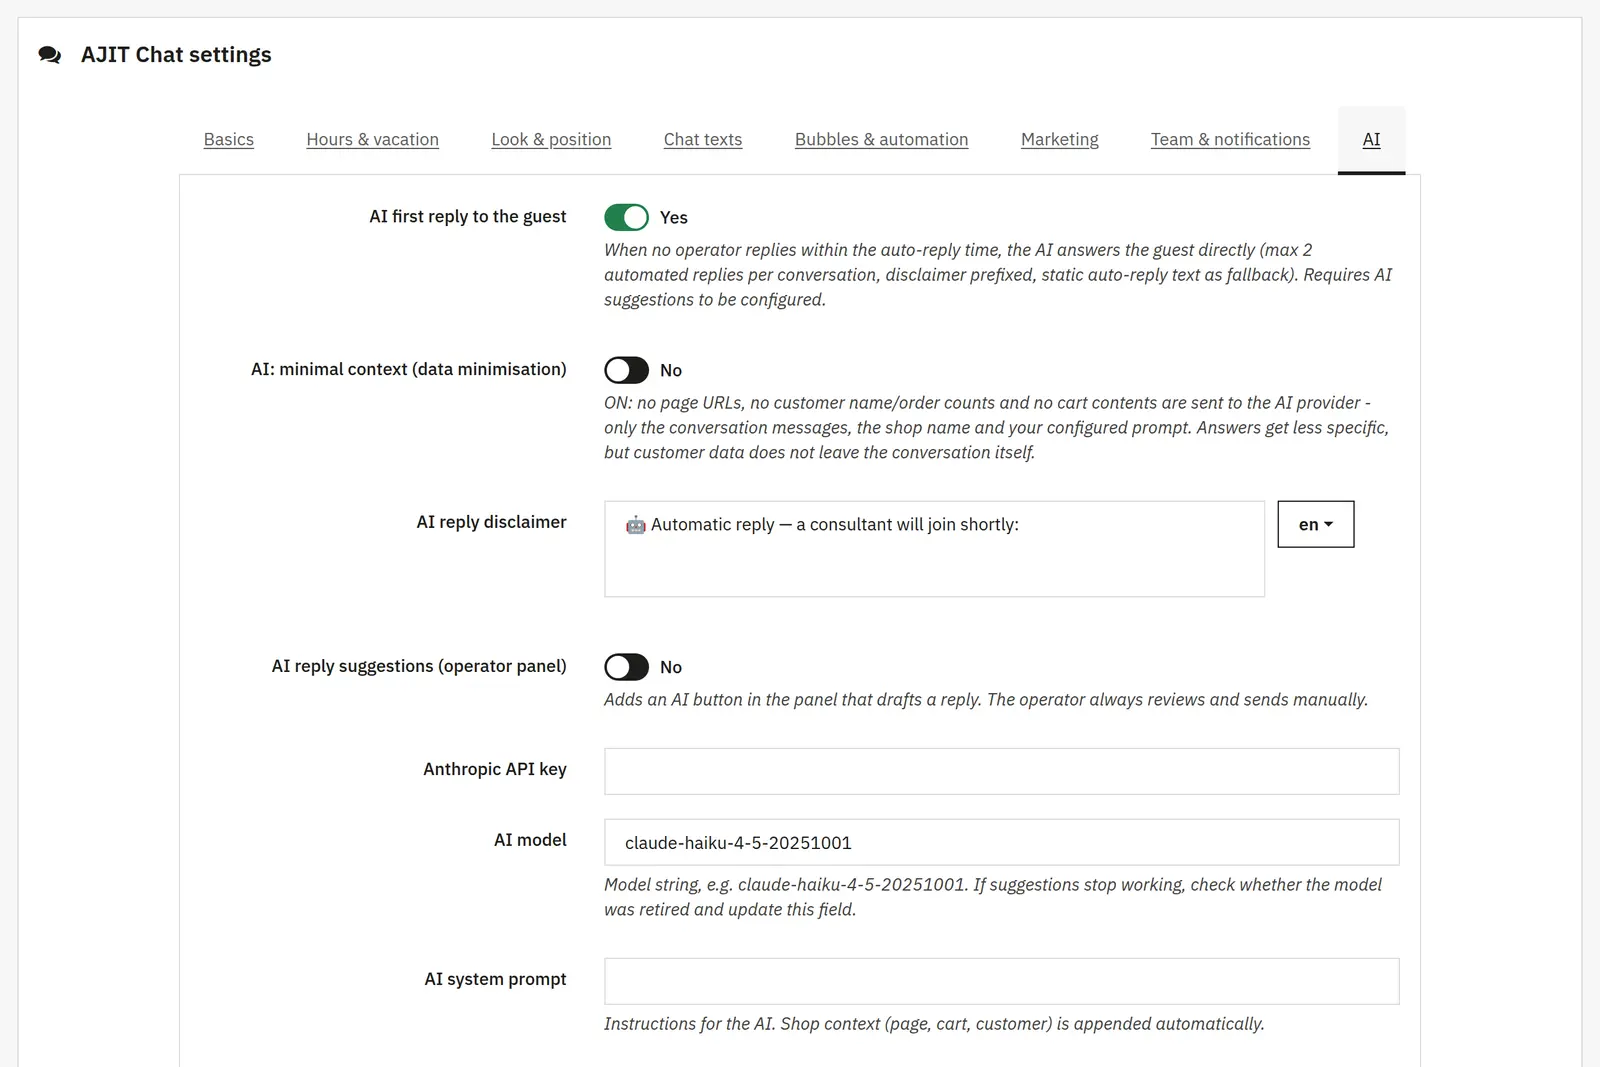Image resolution: width=1600 pixels, height=1067 pixels.
Task: Click inside the AI reply disclaimer textarea
Action: [x=934, y=549]
